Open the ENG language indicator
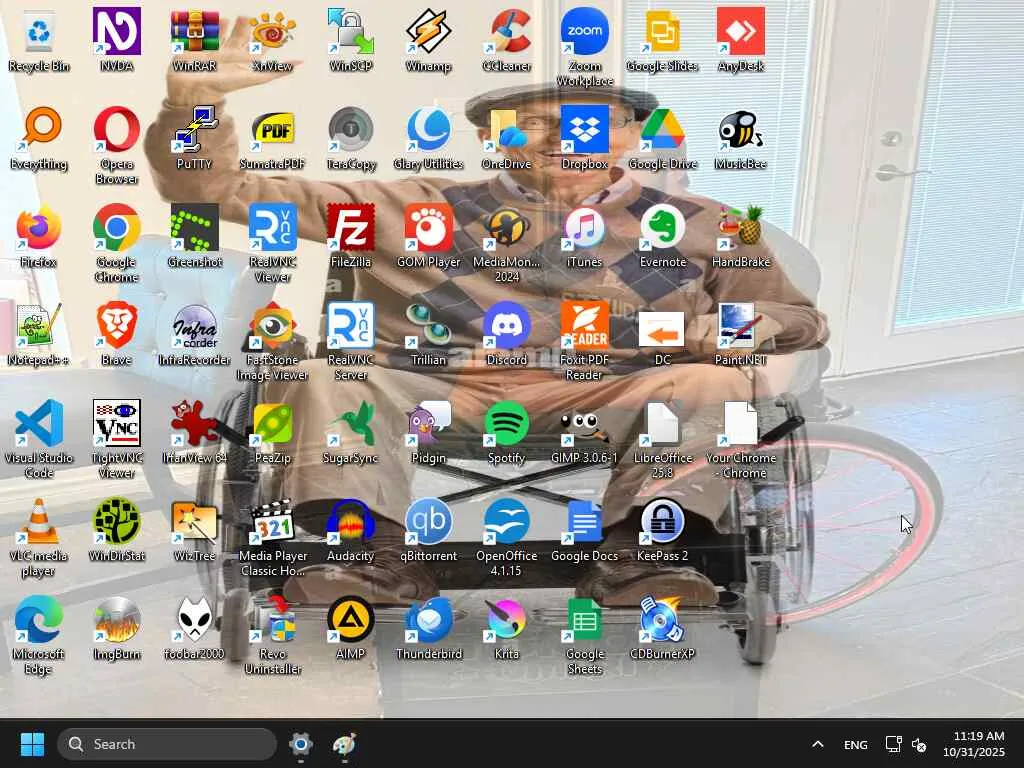Viewport: 1024px width, 768px height. (856, 744)
